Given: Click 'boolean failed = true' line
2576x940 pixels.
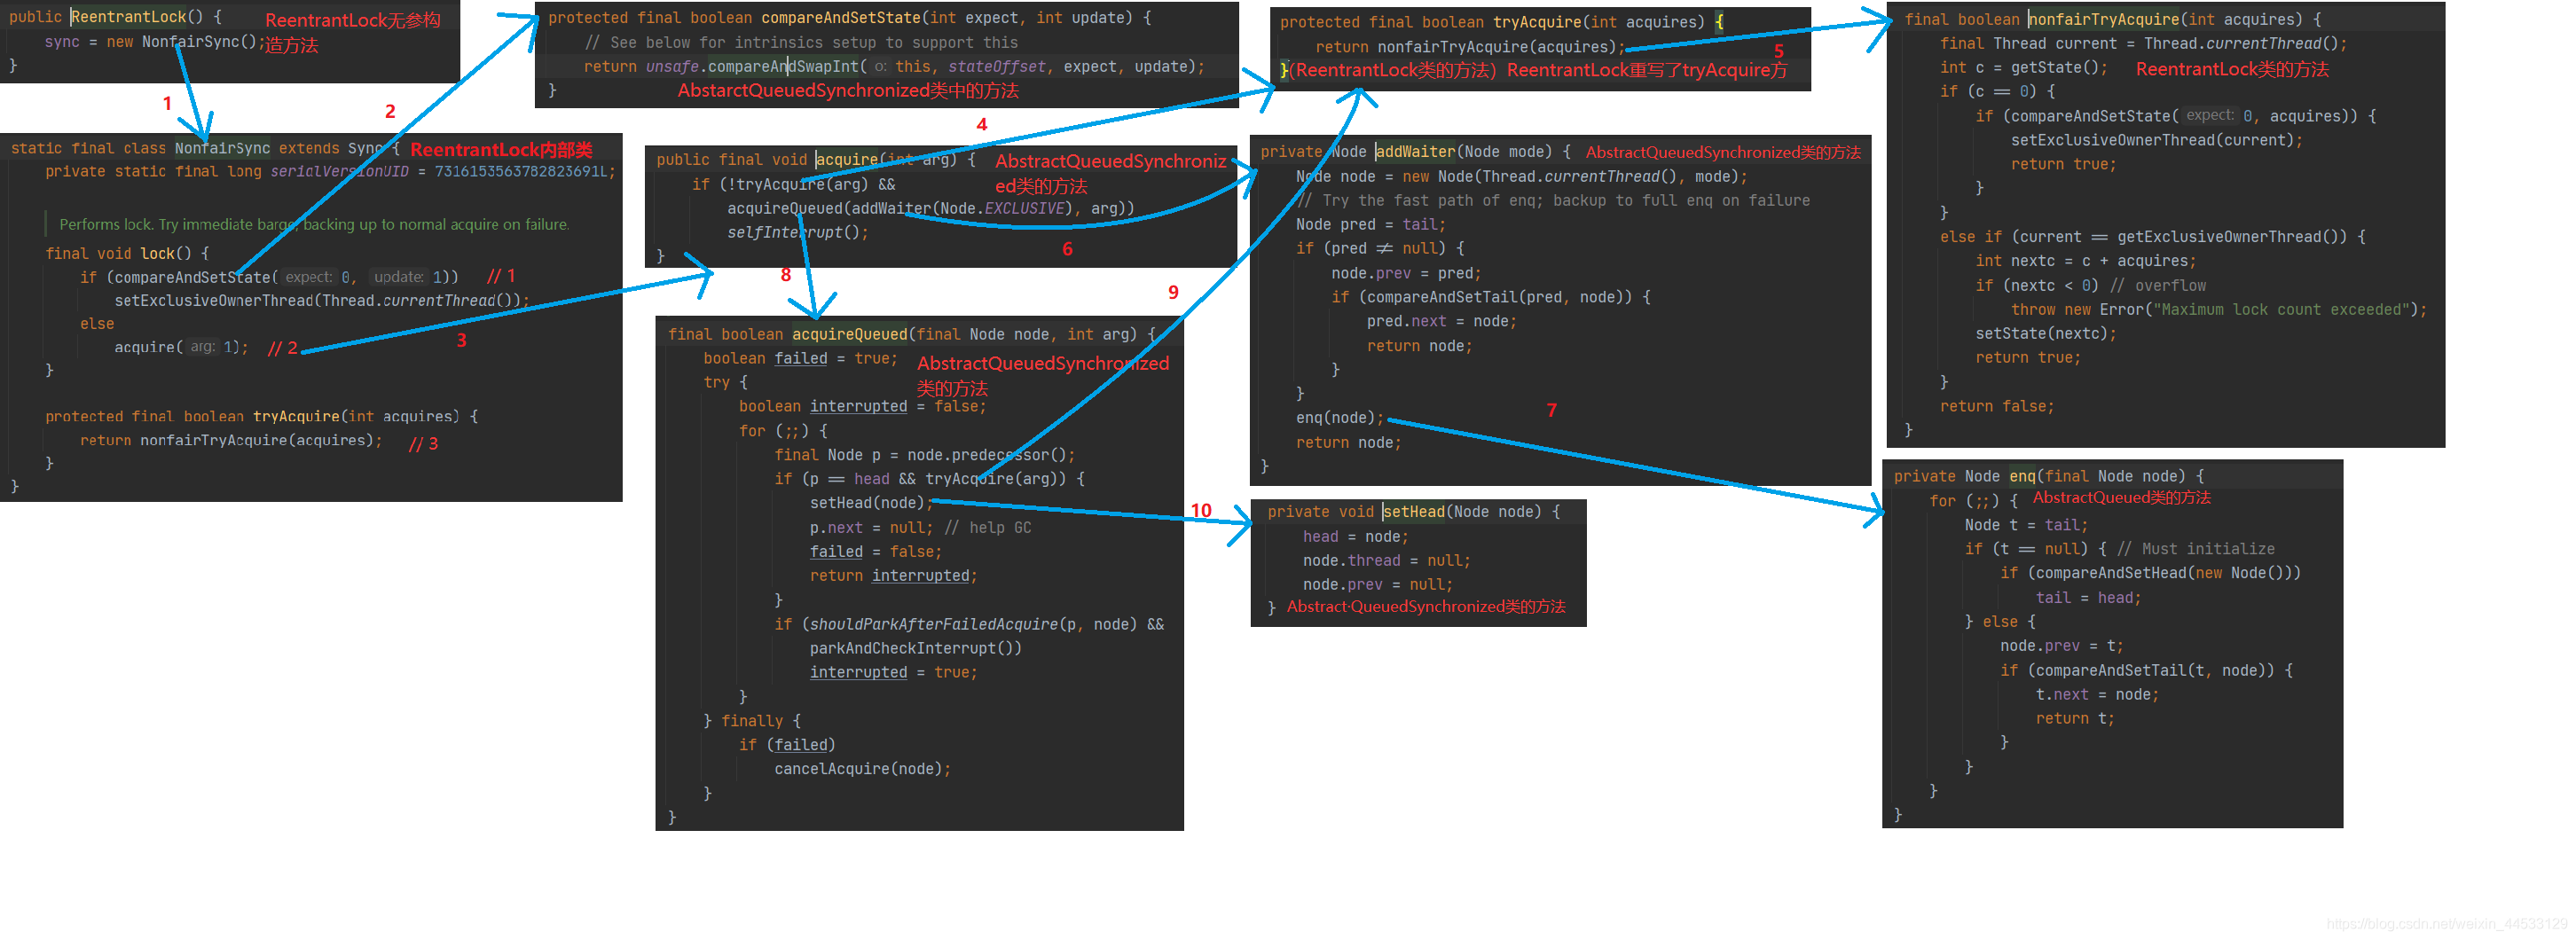Looking at the screenshot, I should [800, 359].
